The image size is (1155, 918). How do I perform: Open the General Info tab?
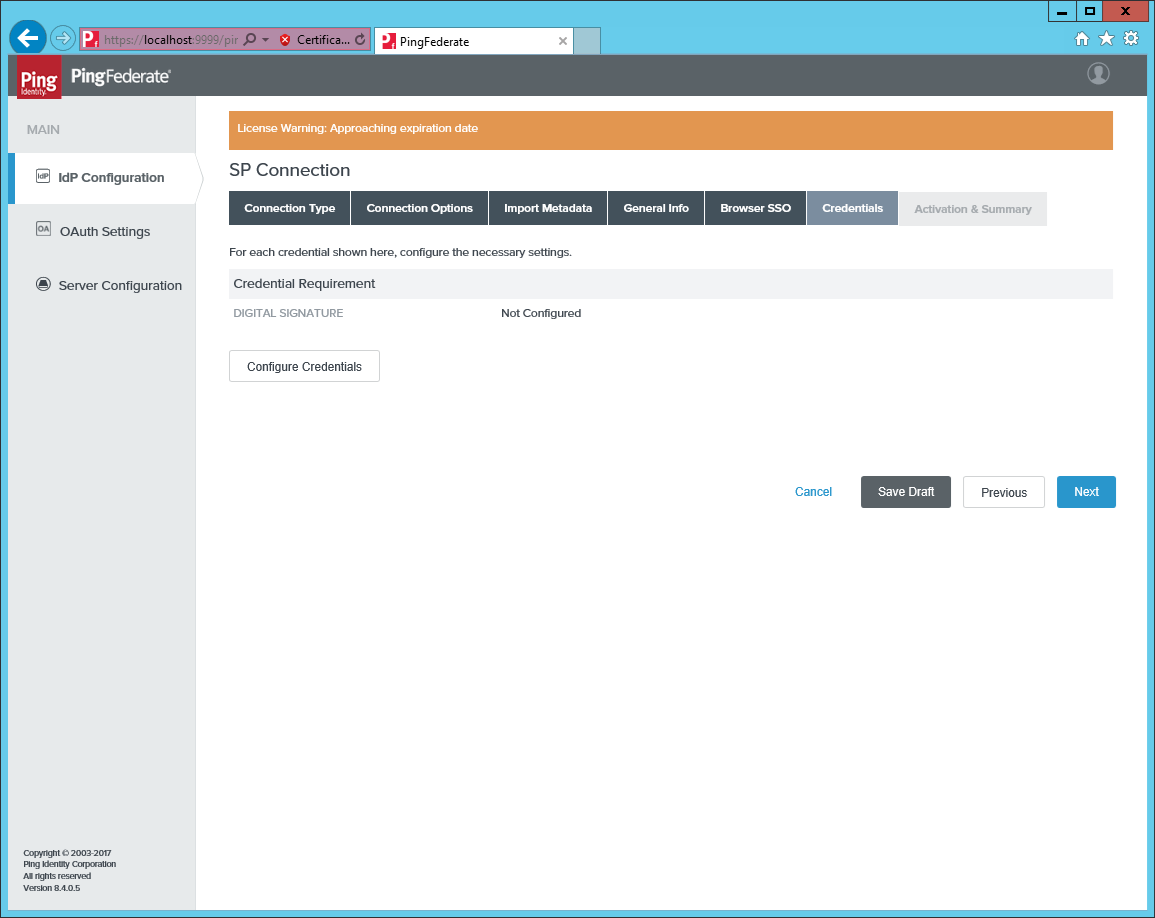pos(656,209)
